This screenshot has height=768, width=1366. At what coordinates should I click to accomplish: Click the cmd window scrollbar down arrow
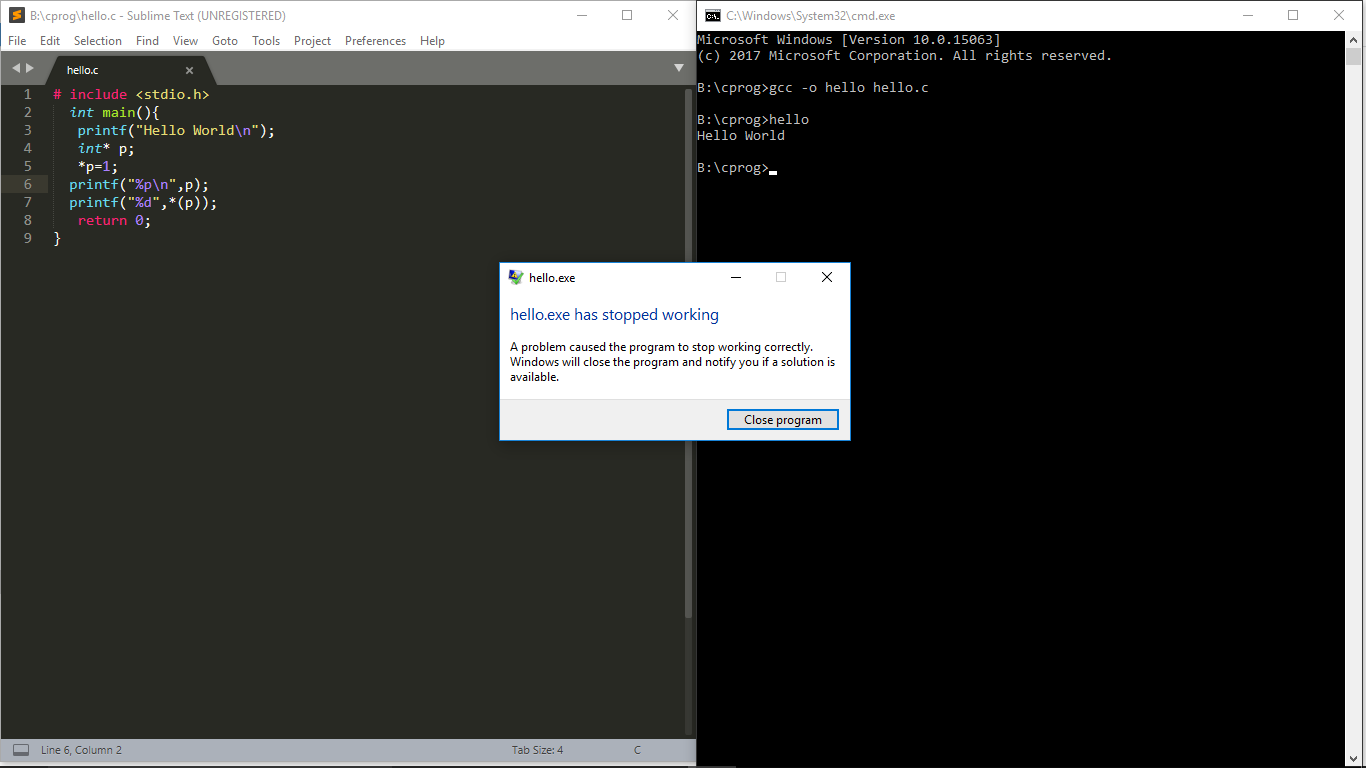[x=1354, y=757]
